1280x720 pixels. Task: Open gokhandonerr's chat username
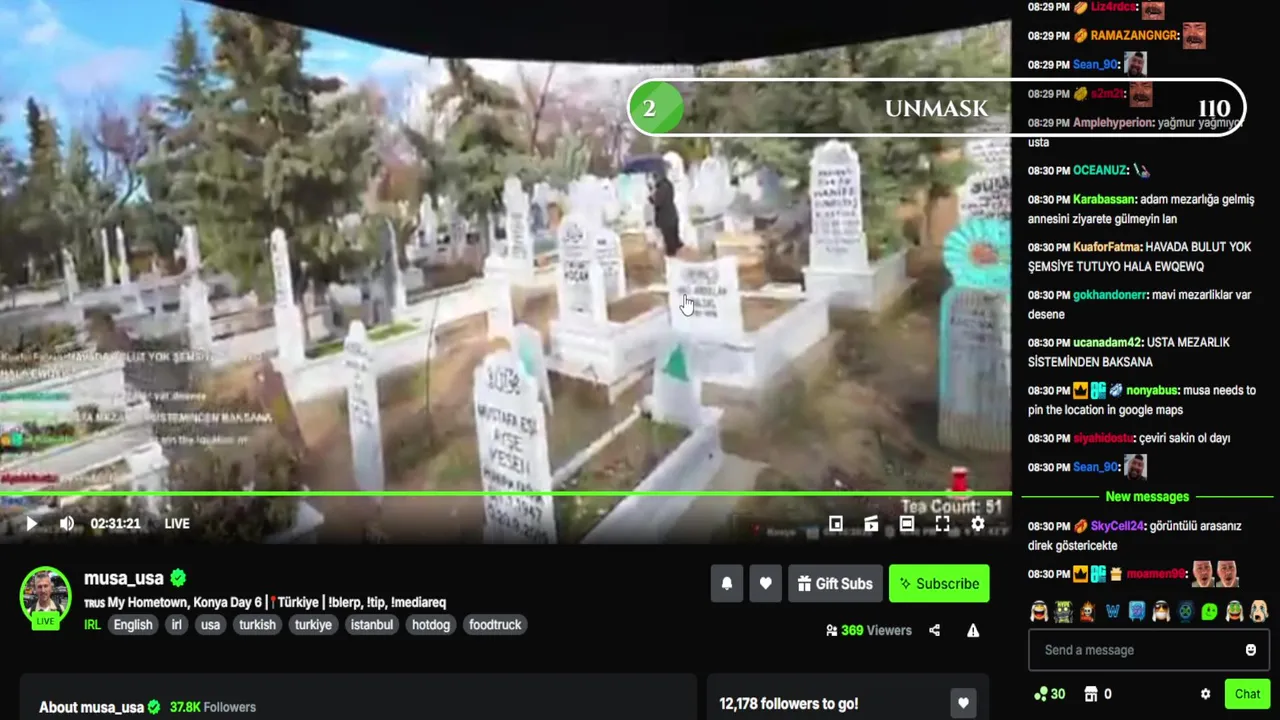[1109, 295]
